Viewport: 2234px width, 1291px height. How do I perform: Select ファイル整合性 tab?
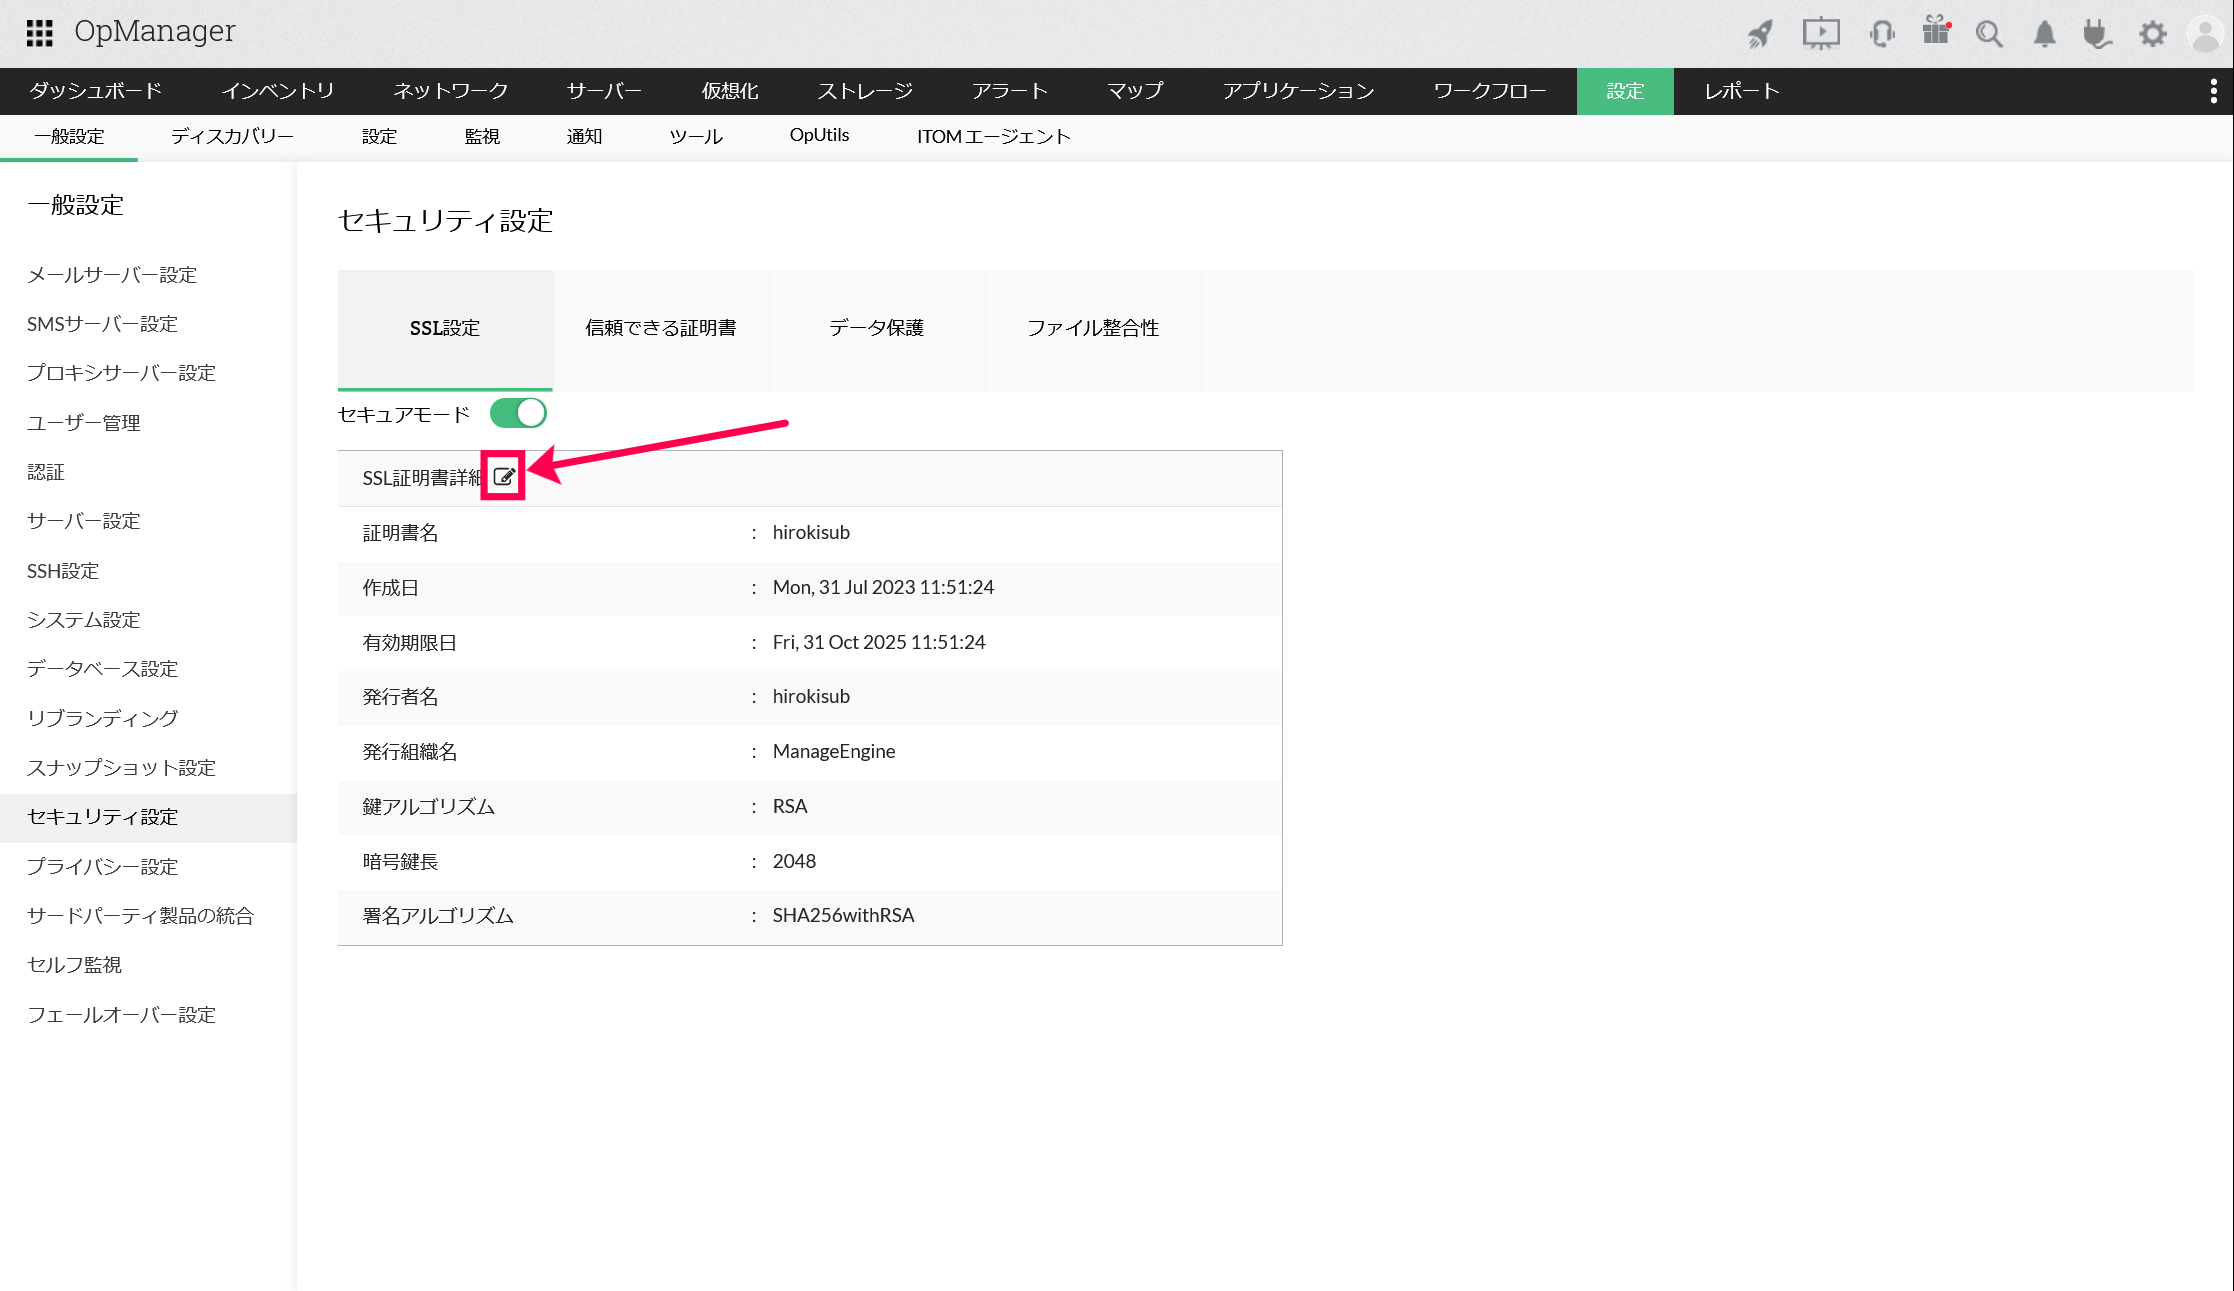point(1093,328)
